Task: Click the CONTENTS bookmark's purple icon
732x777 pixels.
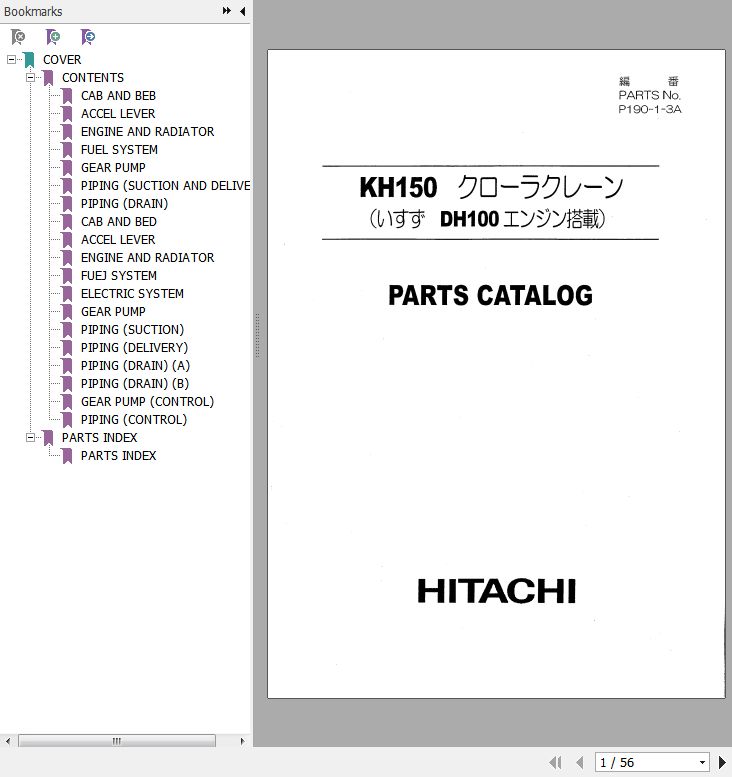Action: (x=48, y=78)
